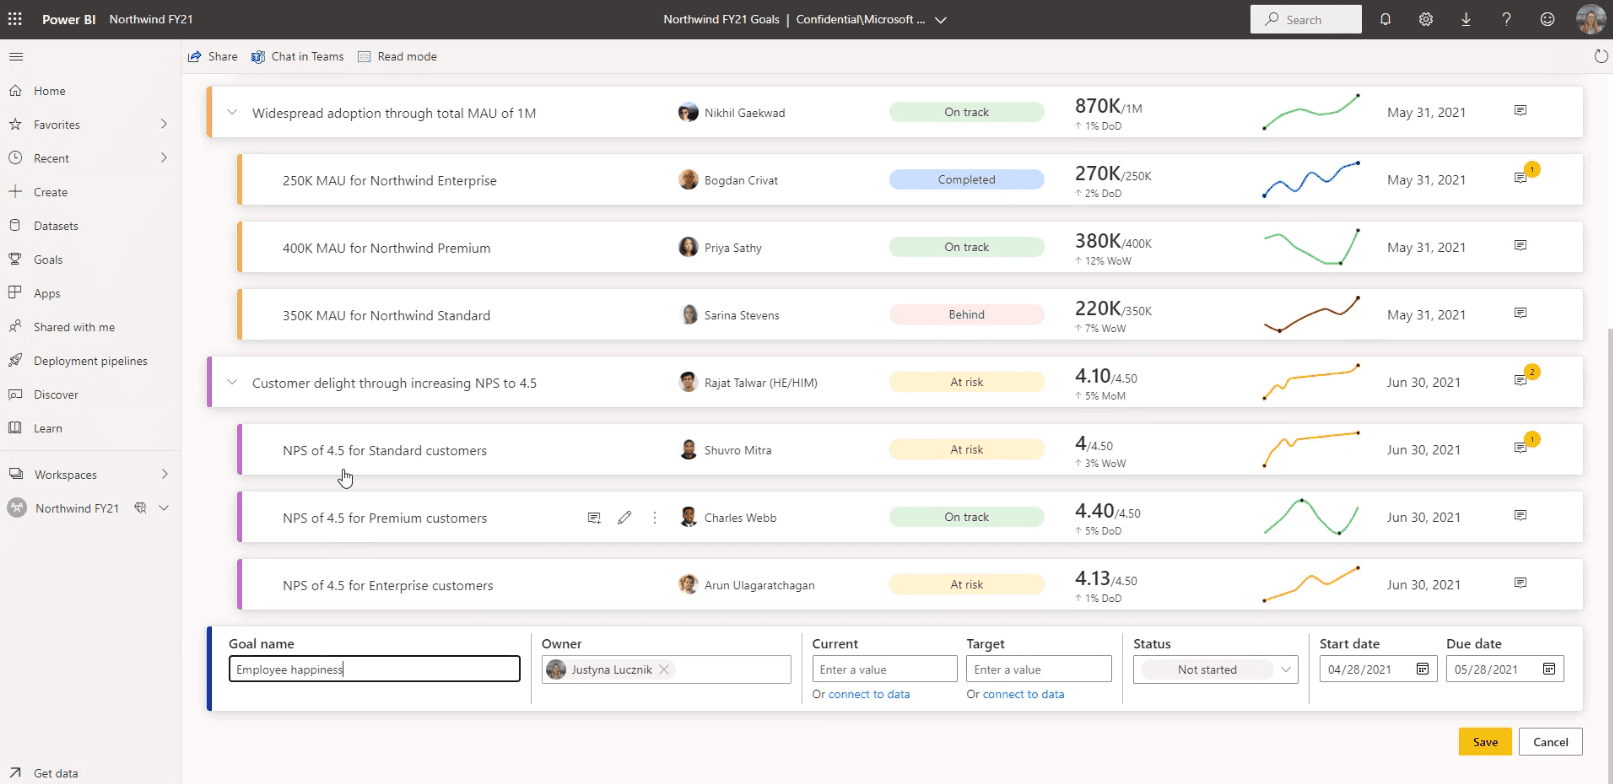Click the feedback smiley icon

(1547, 19)
